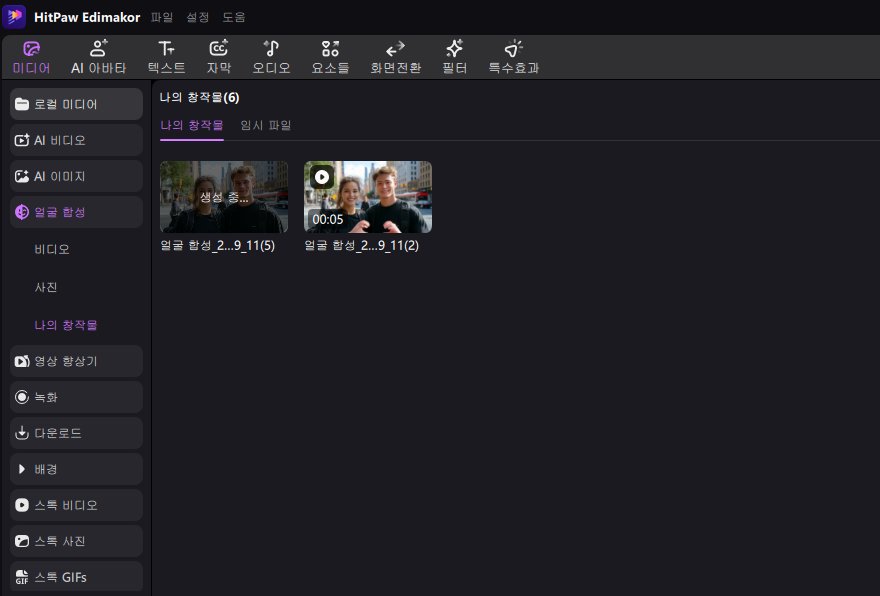Click play icon on 얼굴 합성_2...9_11(2)
Image resolution: width=880 pixels, height=596 pixels.
coord(322,177)
